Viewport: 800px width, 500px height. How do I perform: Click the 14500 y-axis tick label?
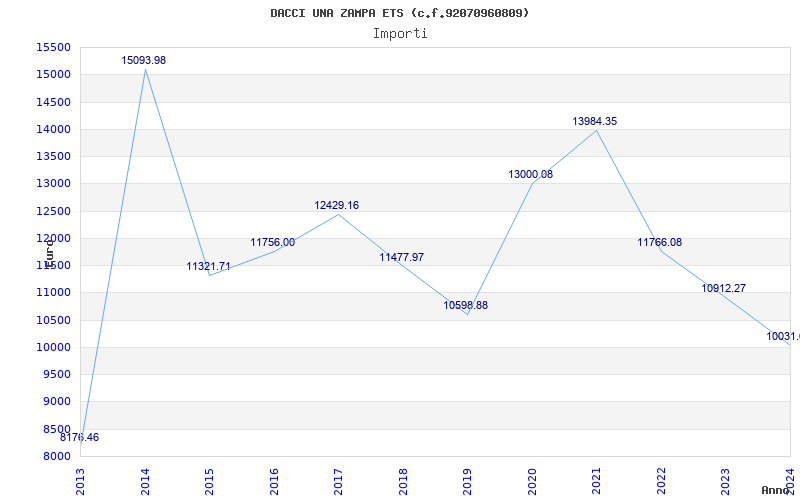coord(53,102)
